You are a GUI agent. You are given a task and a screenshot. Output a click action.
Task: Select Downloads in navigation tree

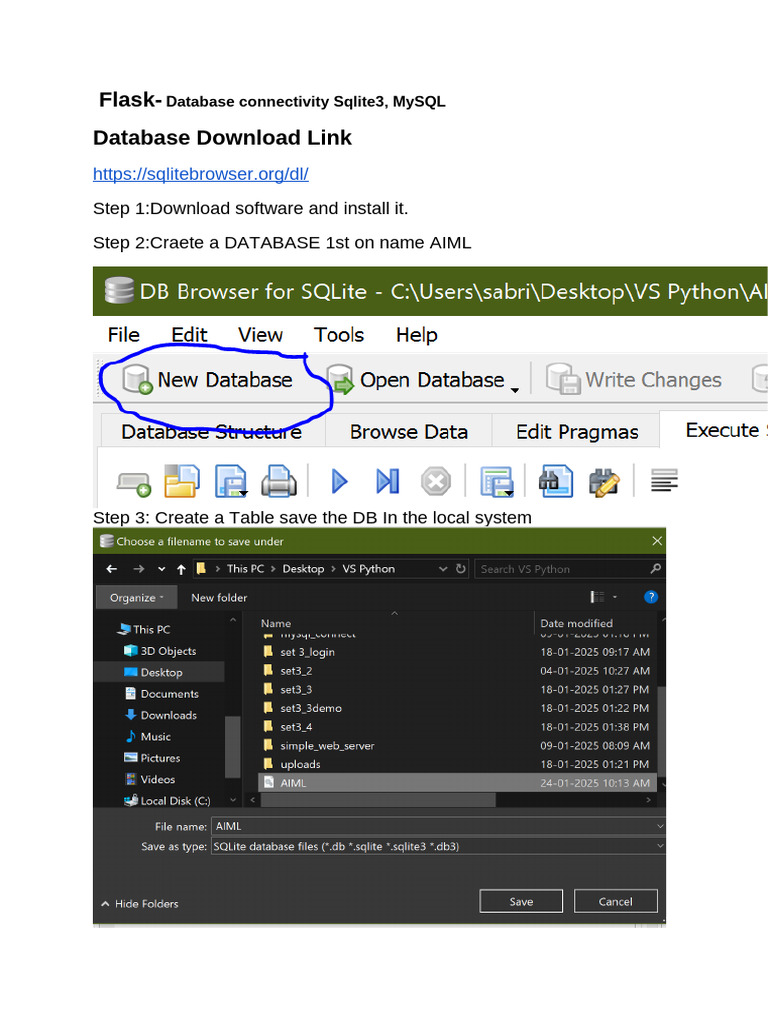[x=161, y=715]
